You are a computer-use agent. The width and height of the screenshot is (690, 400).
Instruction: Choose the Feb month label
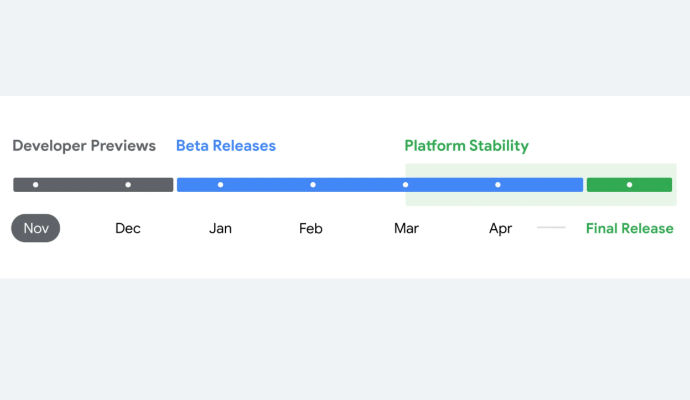coord(311,228)
